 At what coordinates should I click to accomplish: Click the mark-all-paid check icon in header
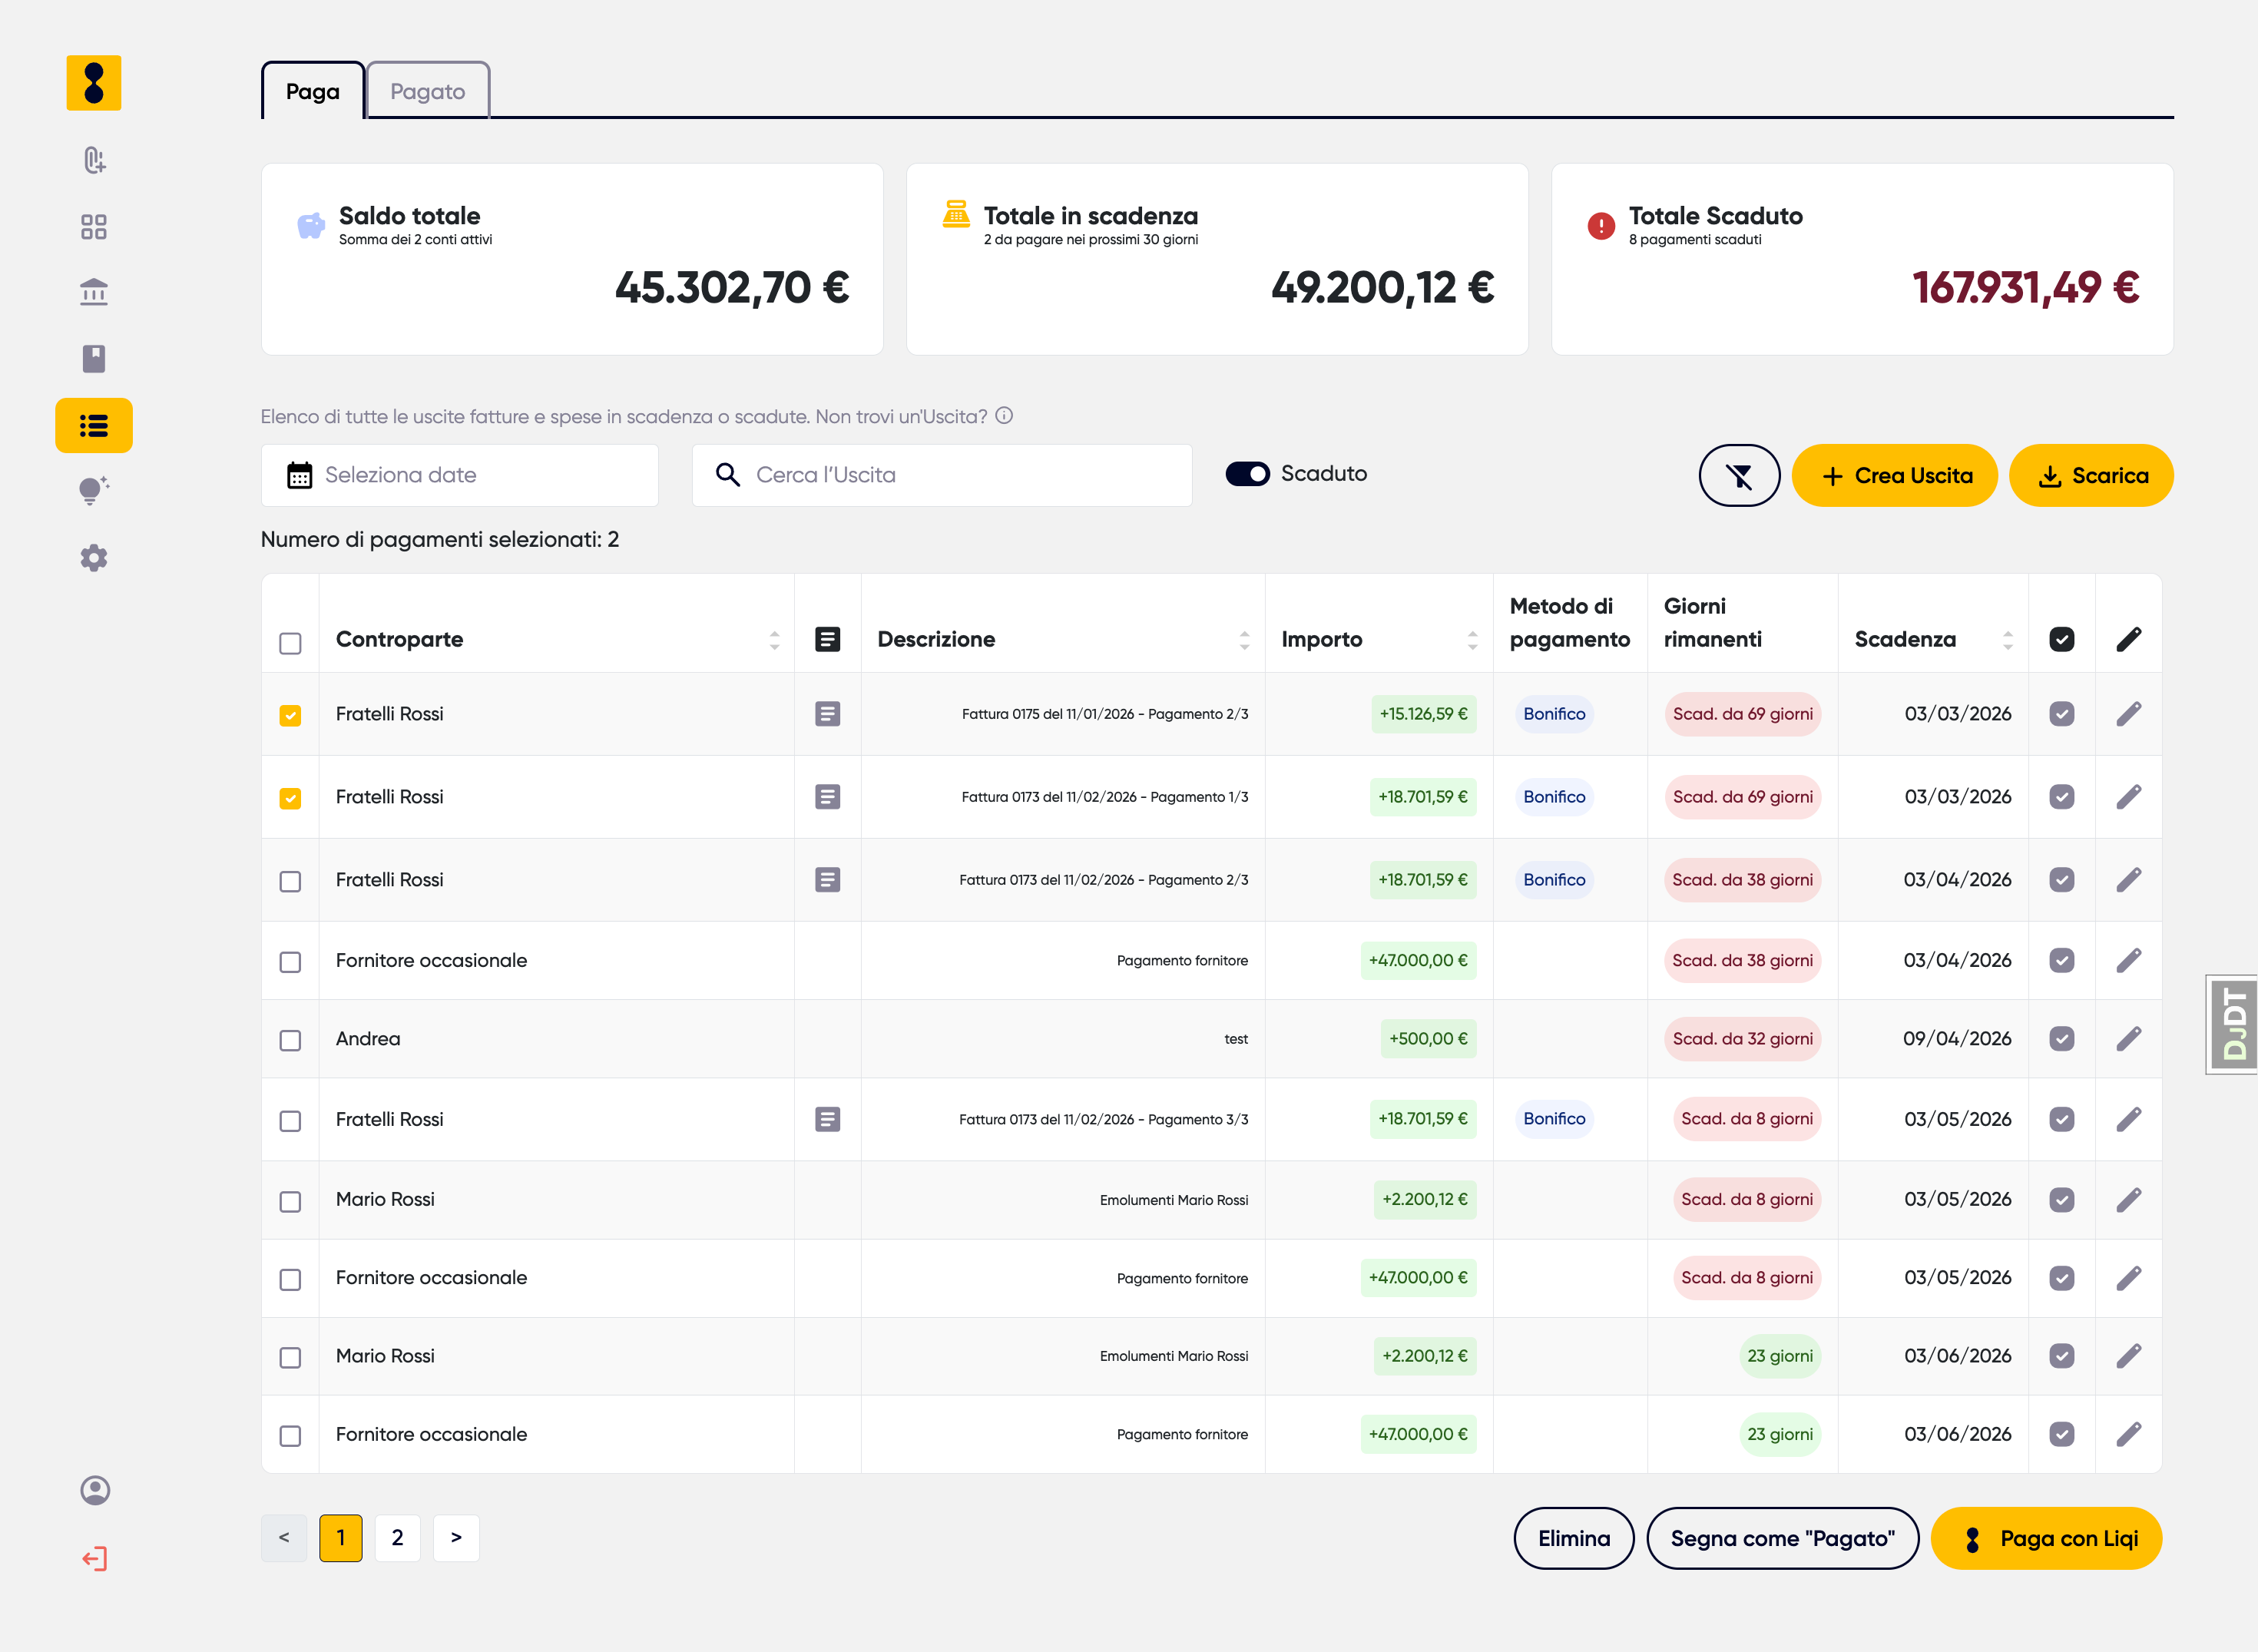[2062, 639]
